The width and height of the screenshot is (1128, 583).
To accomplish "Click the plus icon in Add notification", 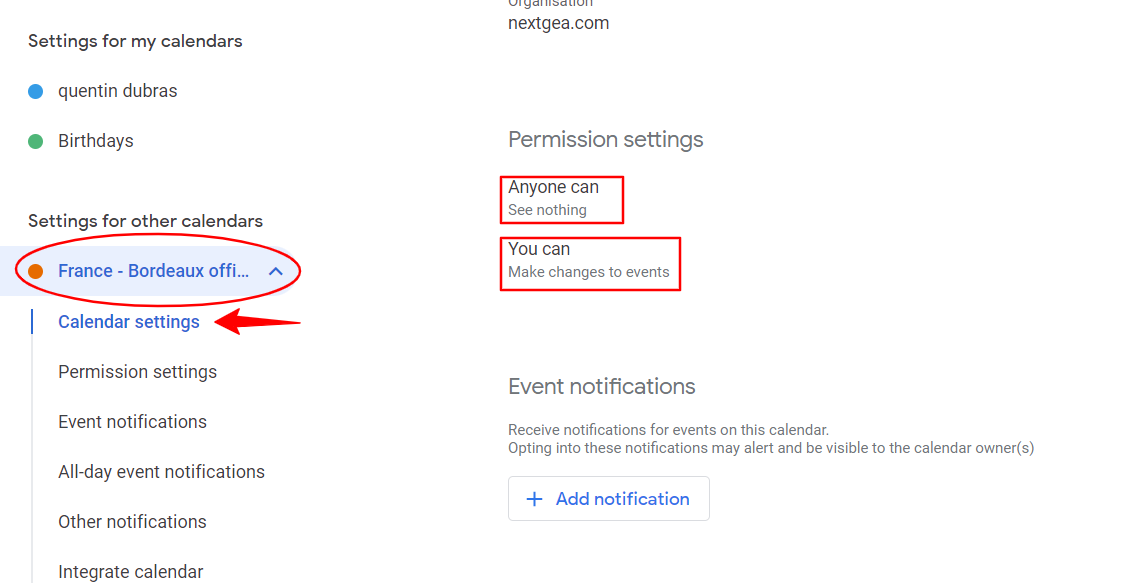I will (x=535, y=499).
